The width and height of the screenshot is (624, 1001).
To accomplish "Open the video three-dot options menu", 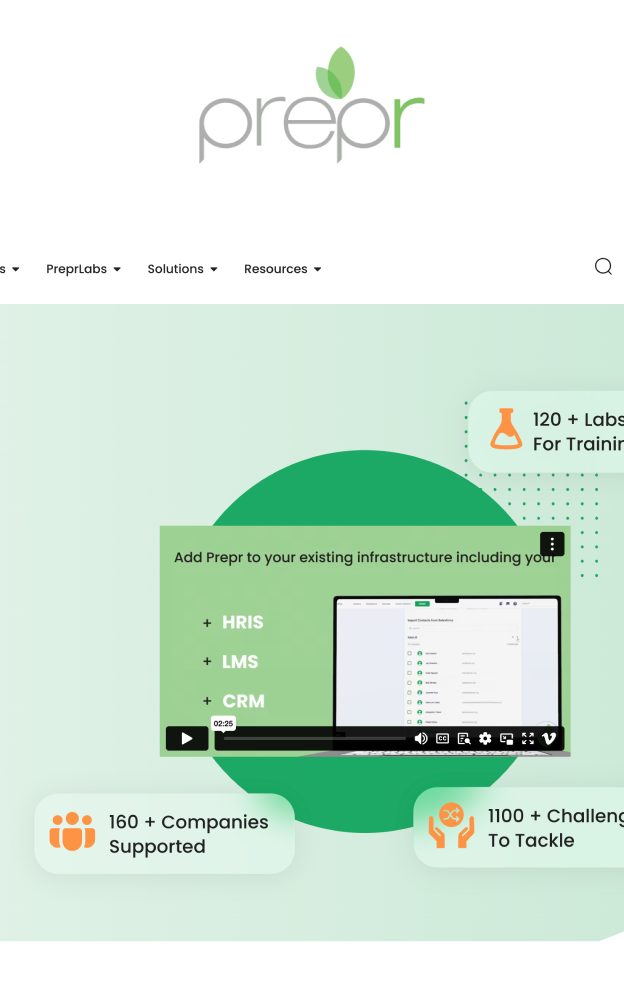I will (x=552, y=545).
